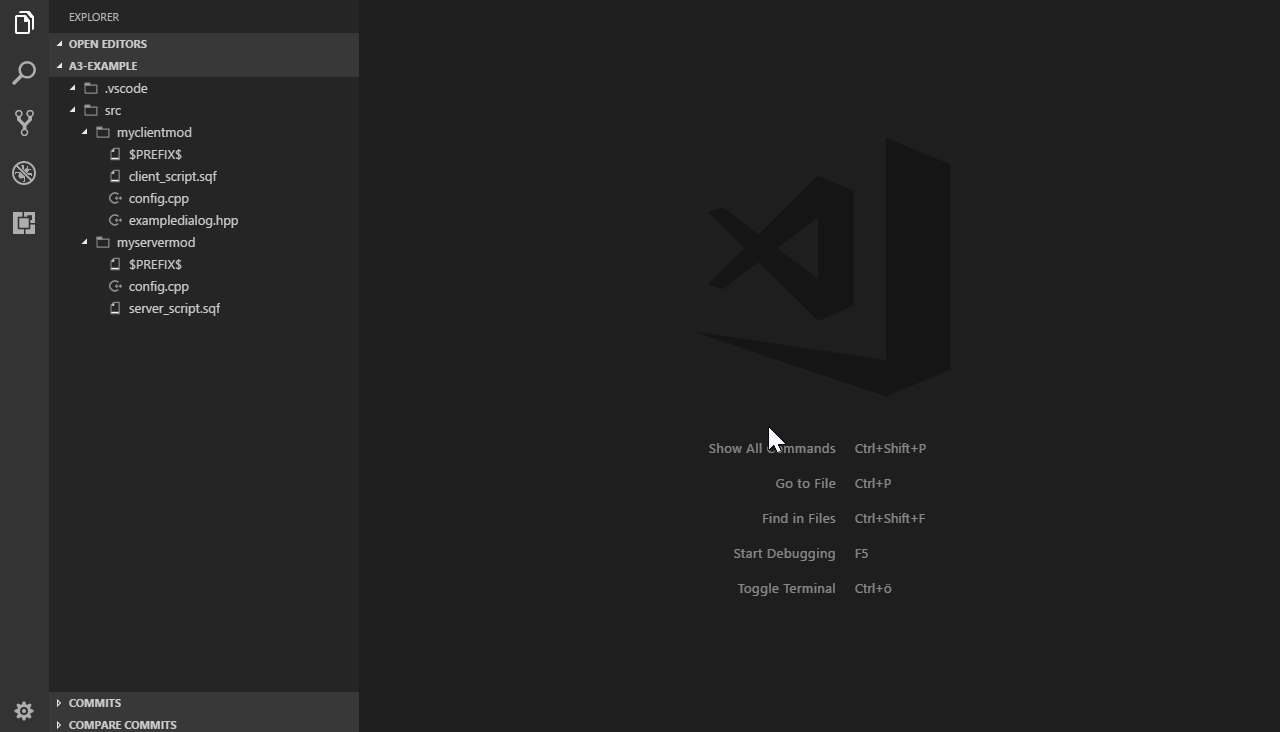This screenshot has height=732, width=1280.
Task: Click C++ icon of myservermod config.cpp
Action: click(115, 286)
